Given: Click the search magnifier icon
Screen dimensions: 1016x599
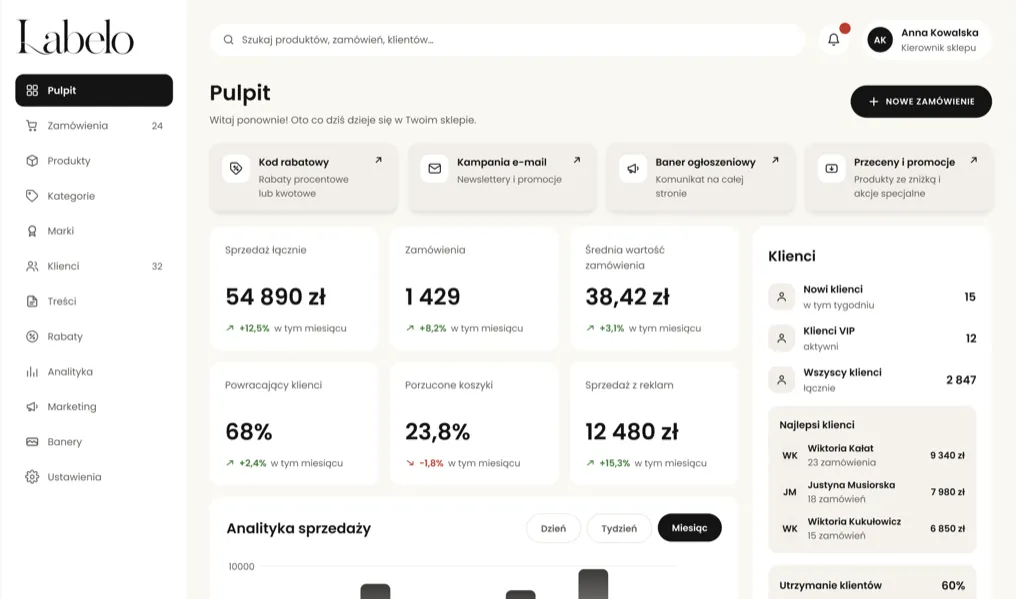Looking at the screenshot, I should coord(228,40).
